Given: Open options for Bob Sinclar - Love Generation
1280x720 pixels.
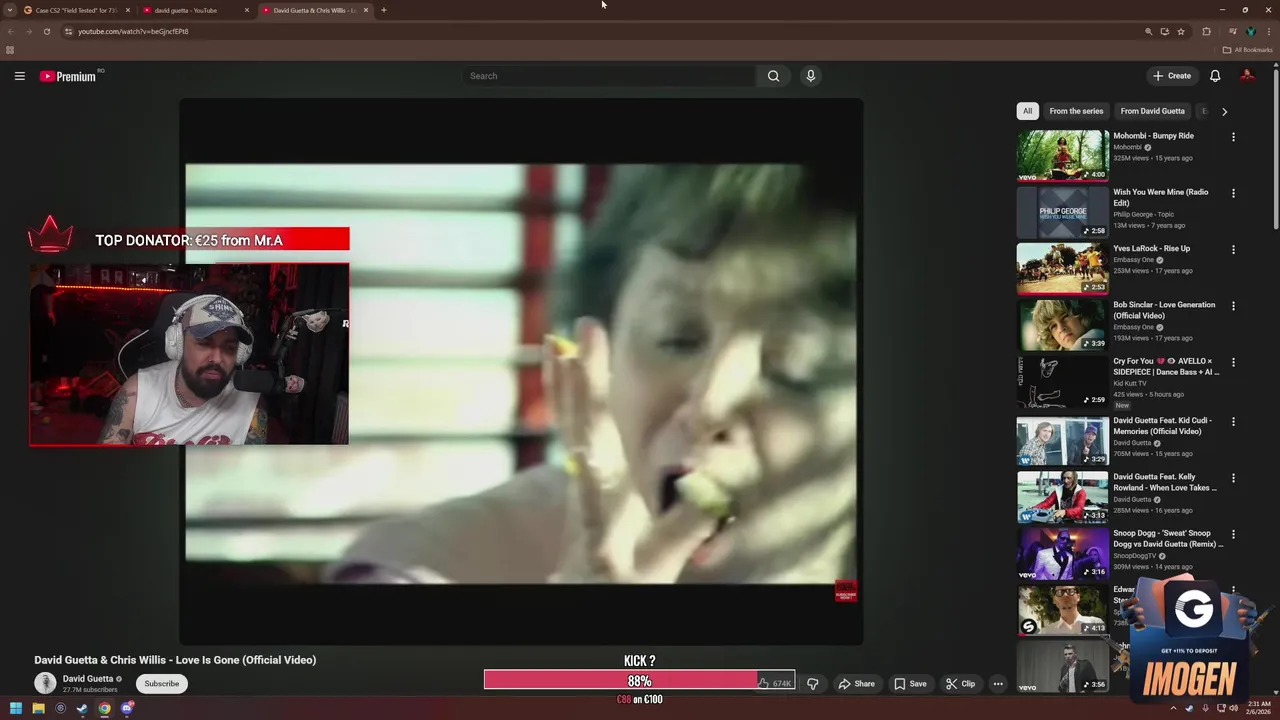Looking at the screenshot, I should pyautogui.click(x=1233, y=306).
